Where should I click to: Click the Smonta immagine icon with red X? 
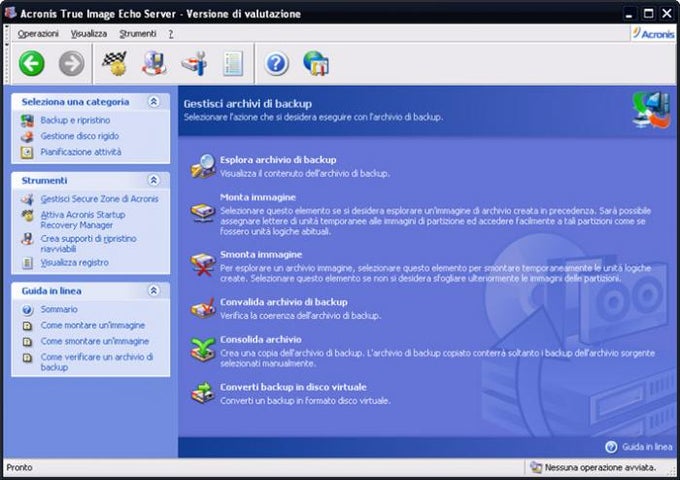click(x=203, y=265)
